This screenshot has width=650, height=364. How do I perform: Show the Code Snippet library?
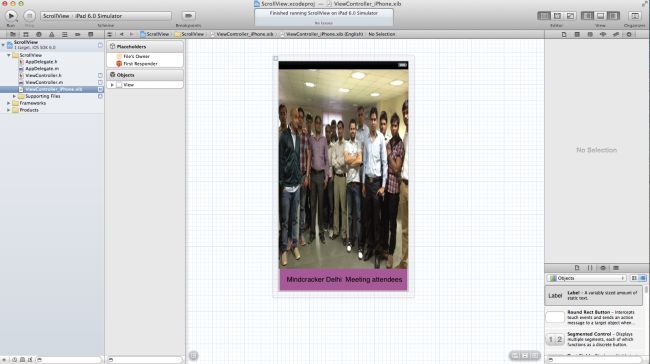click(590, 268)
